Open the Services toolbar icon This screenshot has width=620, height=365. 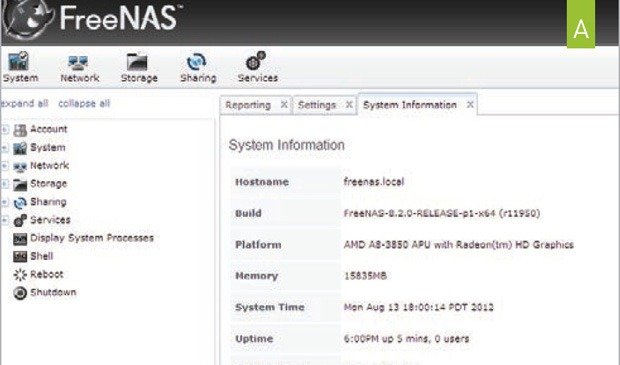257,66
